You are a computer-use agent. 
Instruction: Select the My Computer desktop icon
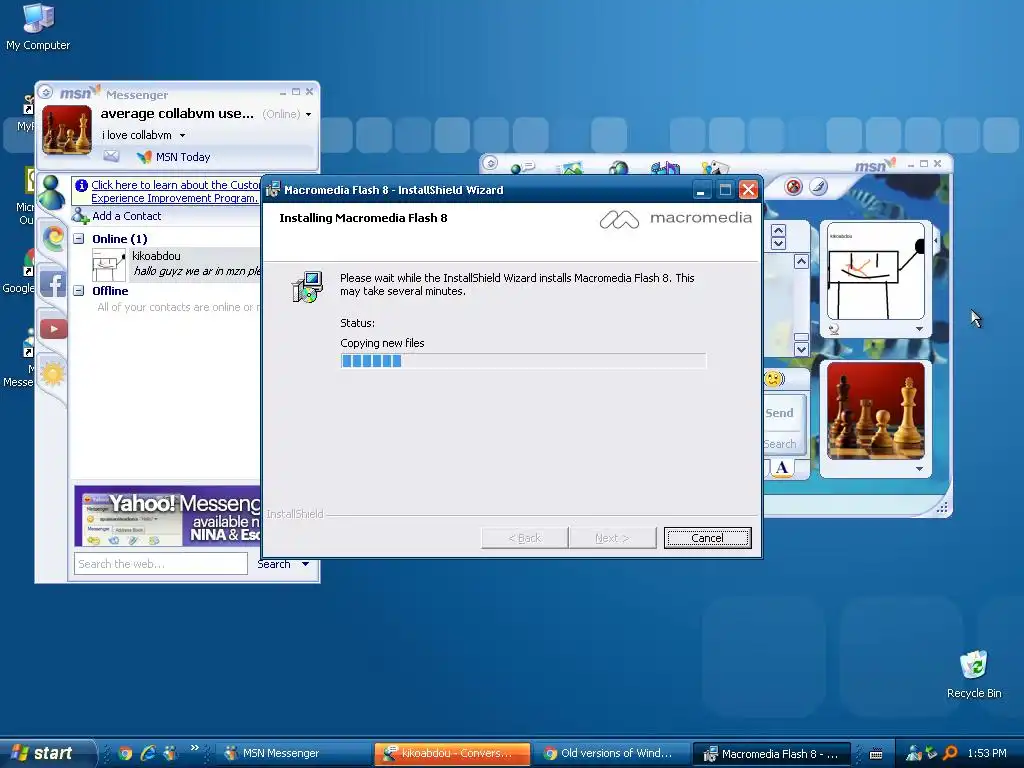[x=39, y=27]
